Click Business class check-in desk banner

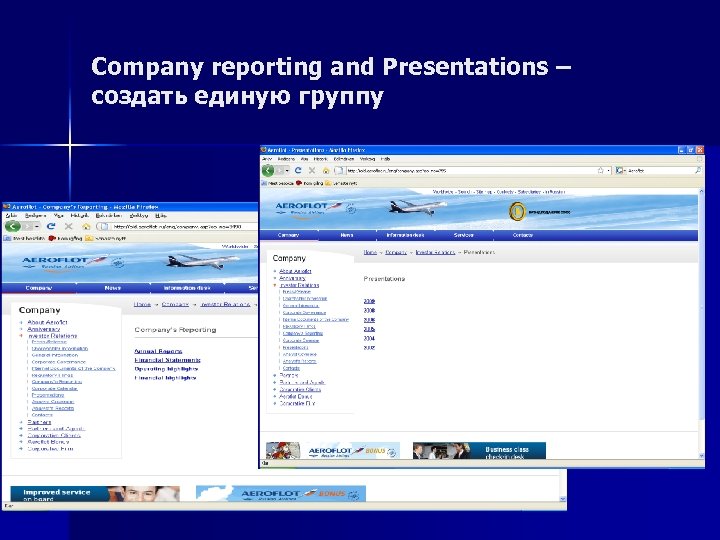click(x=479, y=450)
